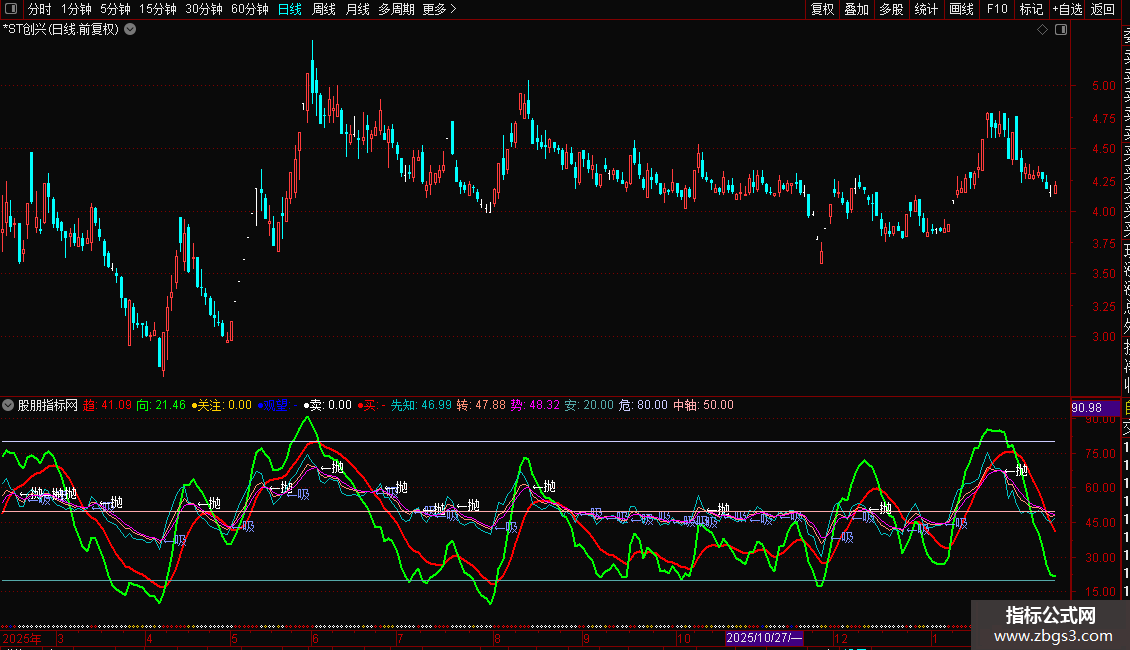This screenshot has height=650, width=1130.
Task: Toggle the left sidebar panel icon
Action: [x=12, y=9]
